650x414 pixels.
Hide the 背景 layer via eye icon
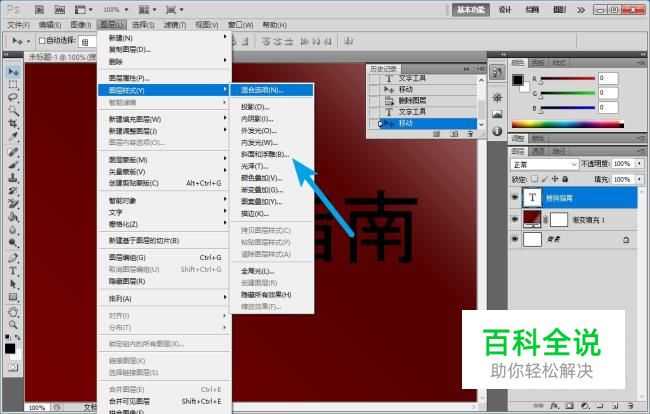(515, 239)
